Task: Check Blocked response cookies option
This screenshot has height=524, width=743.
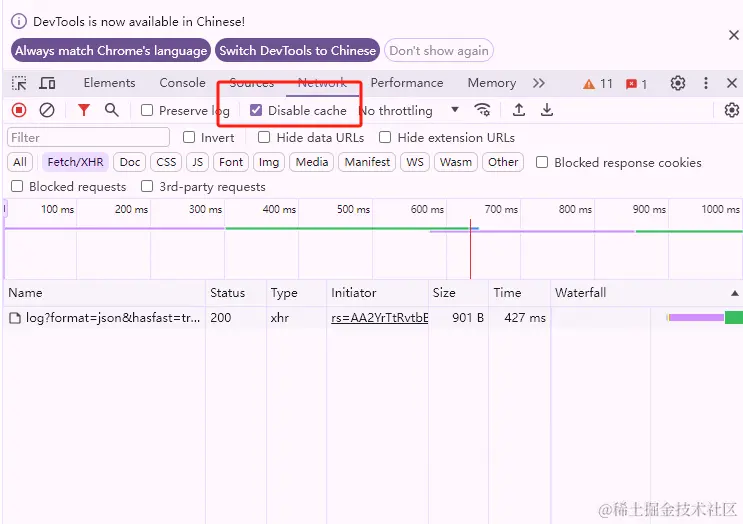Action: pos(542,163)
